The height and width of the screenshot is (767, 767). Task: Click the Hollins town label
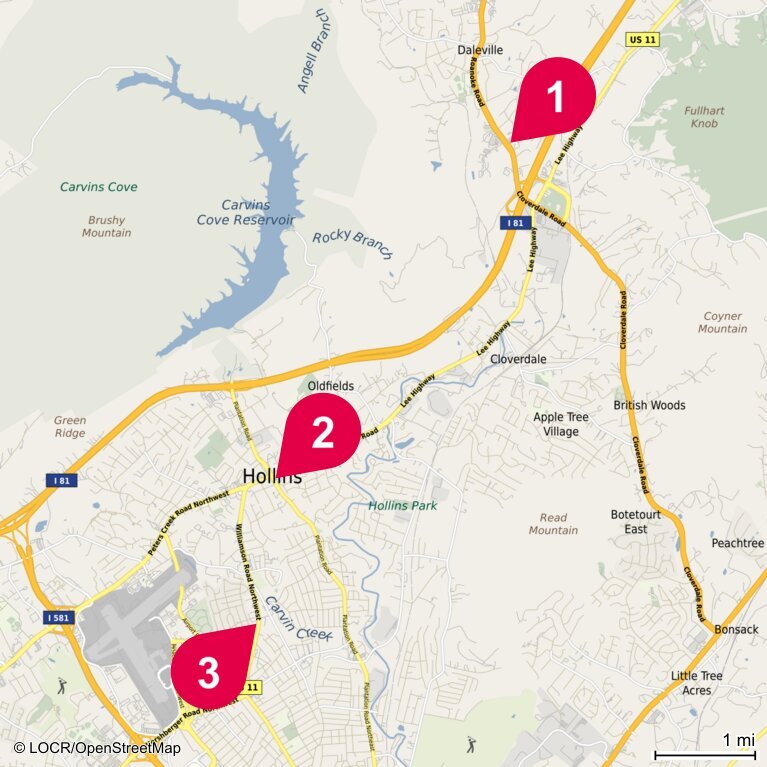[272, 476]
